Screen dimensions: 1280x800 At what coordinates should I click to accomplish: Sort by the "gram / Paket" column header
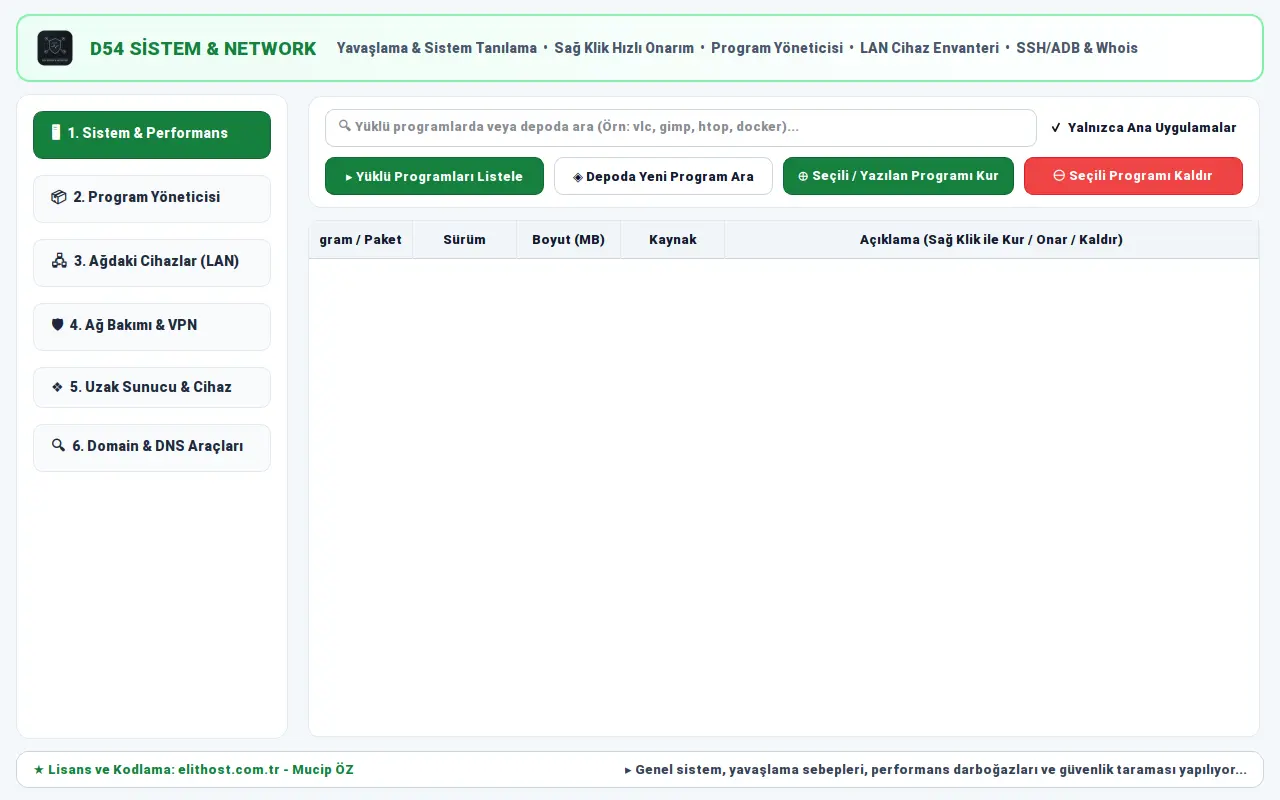coord(361,240)
